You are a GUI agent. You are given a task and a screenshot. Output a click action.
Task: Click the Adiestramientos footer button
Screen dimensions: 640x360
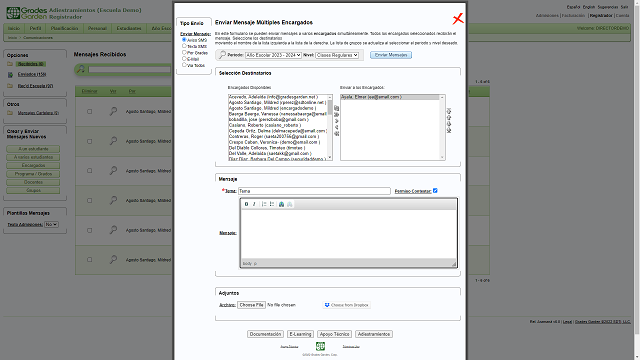click(x=374, y=334)
